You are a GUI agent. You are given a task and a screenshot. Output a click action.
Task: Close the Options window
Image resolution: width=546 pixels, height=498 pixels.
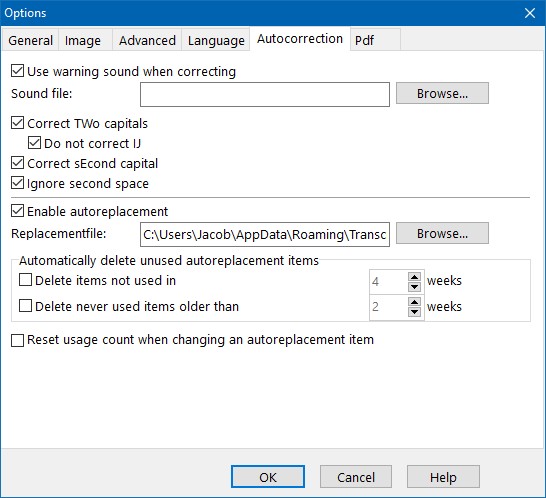point(530,13)
